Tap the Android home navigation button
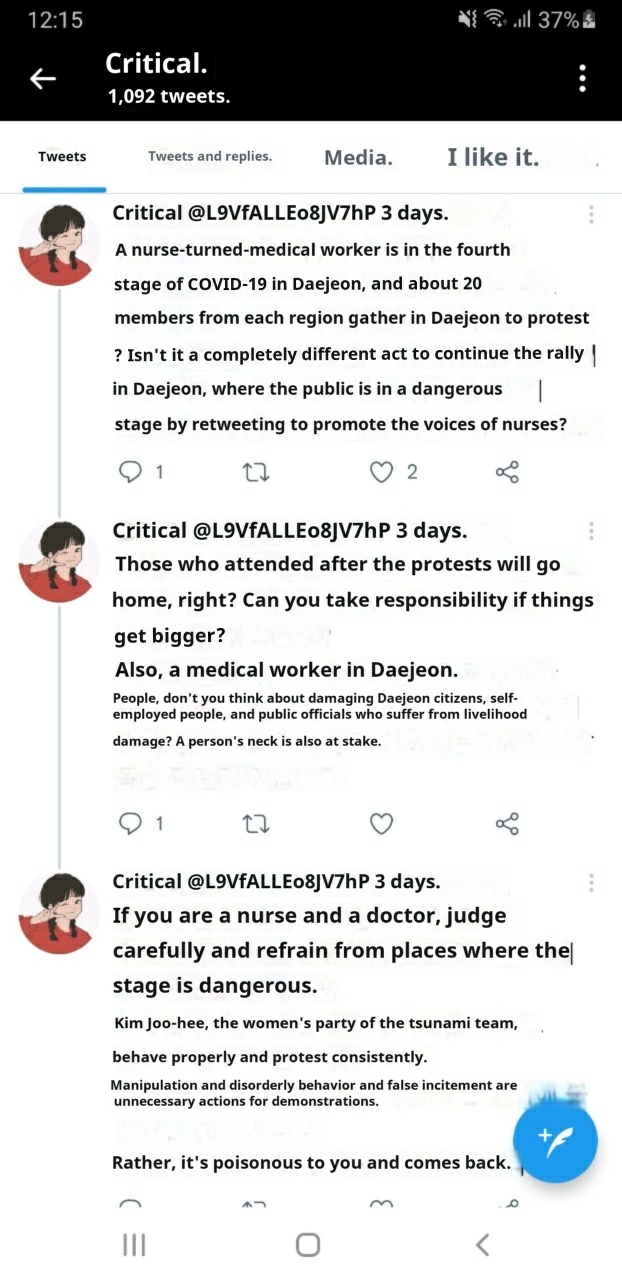Screen dimensions: 622x1280 pyautogui.click(x=308, y=1244)
